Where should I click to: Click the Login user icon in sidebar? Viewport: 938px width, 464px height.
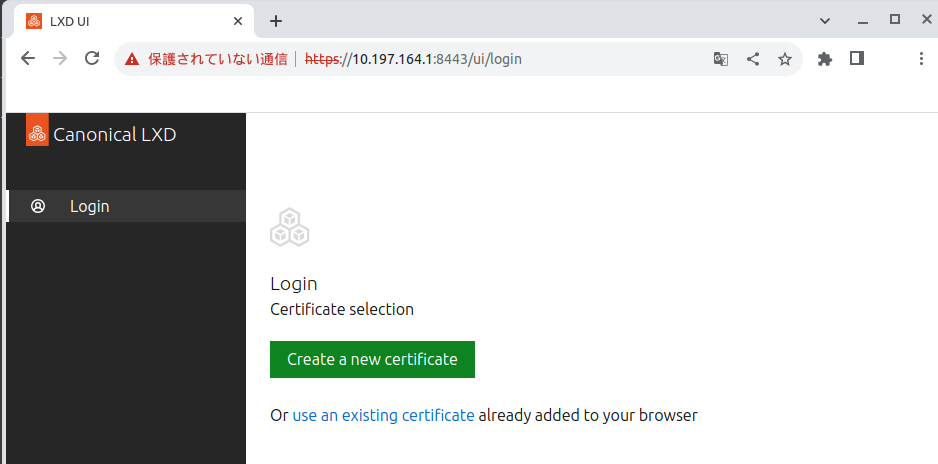pyautogui.click(x=38, y=206)
